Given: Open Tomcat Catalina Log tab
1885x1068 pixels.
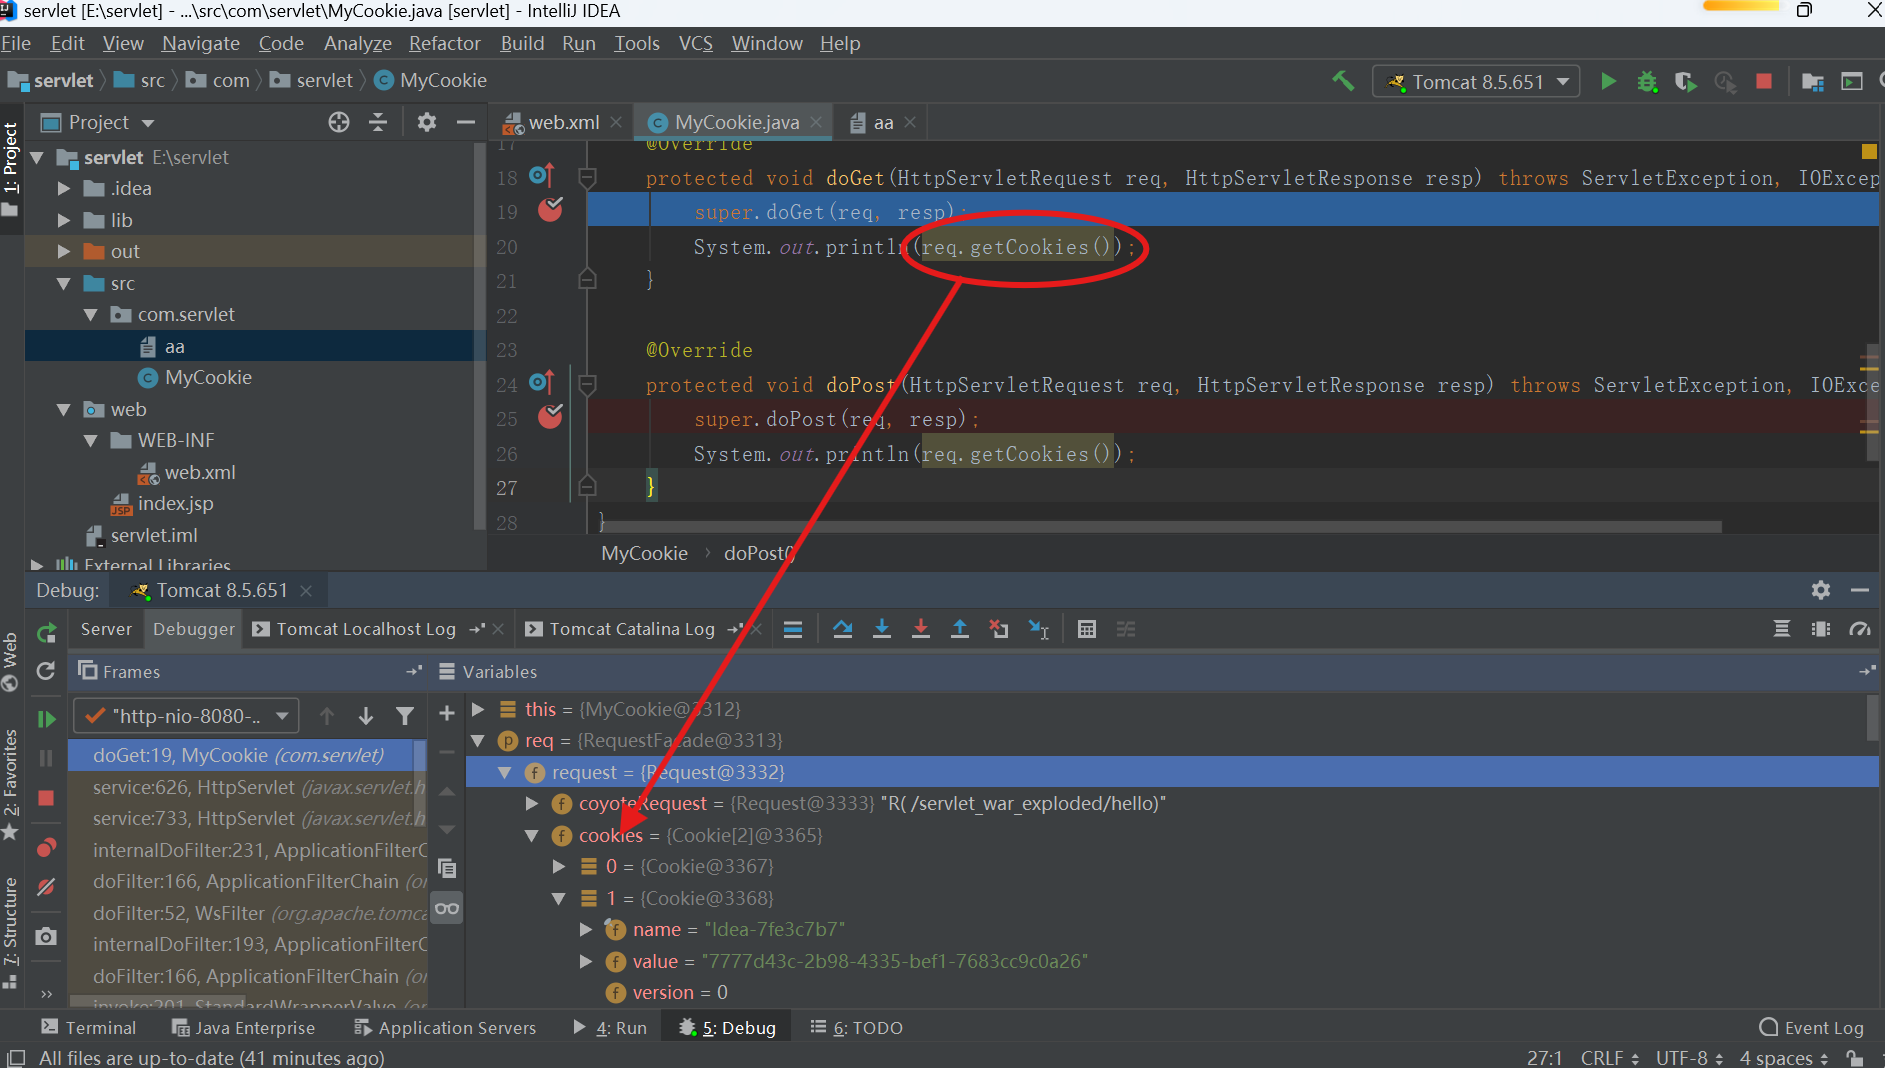Looking at the screenshot, I should pos(632,629).
